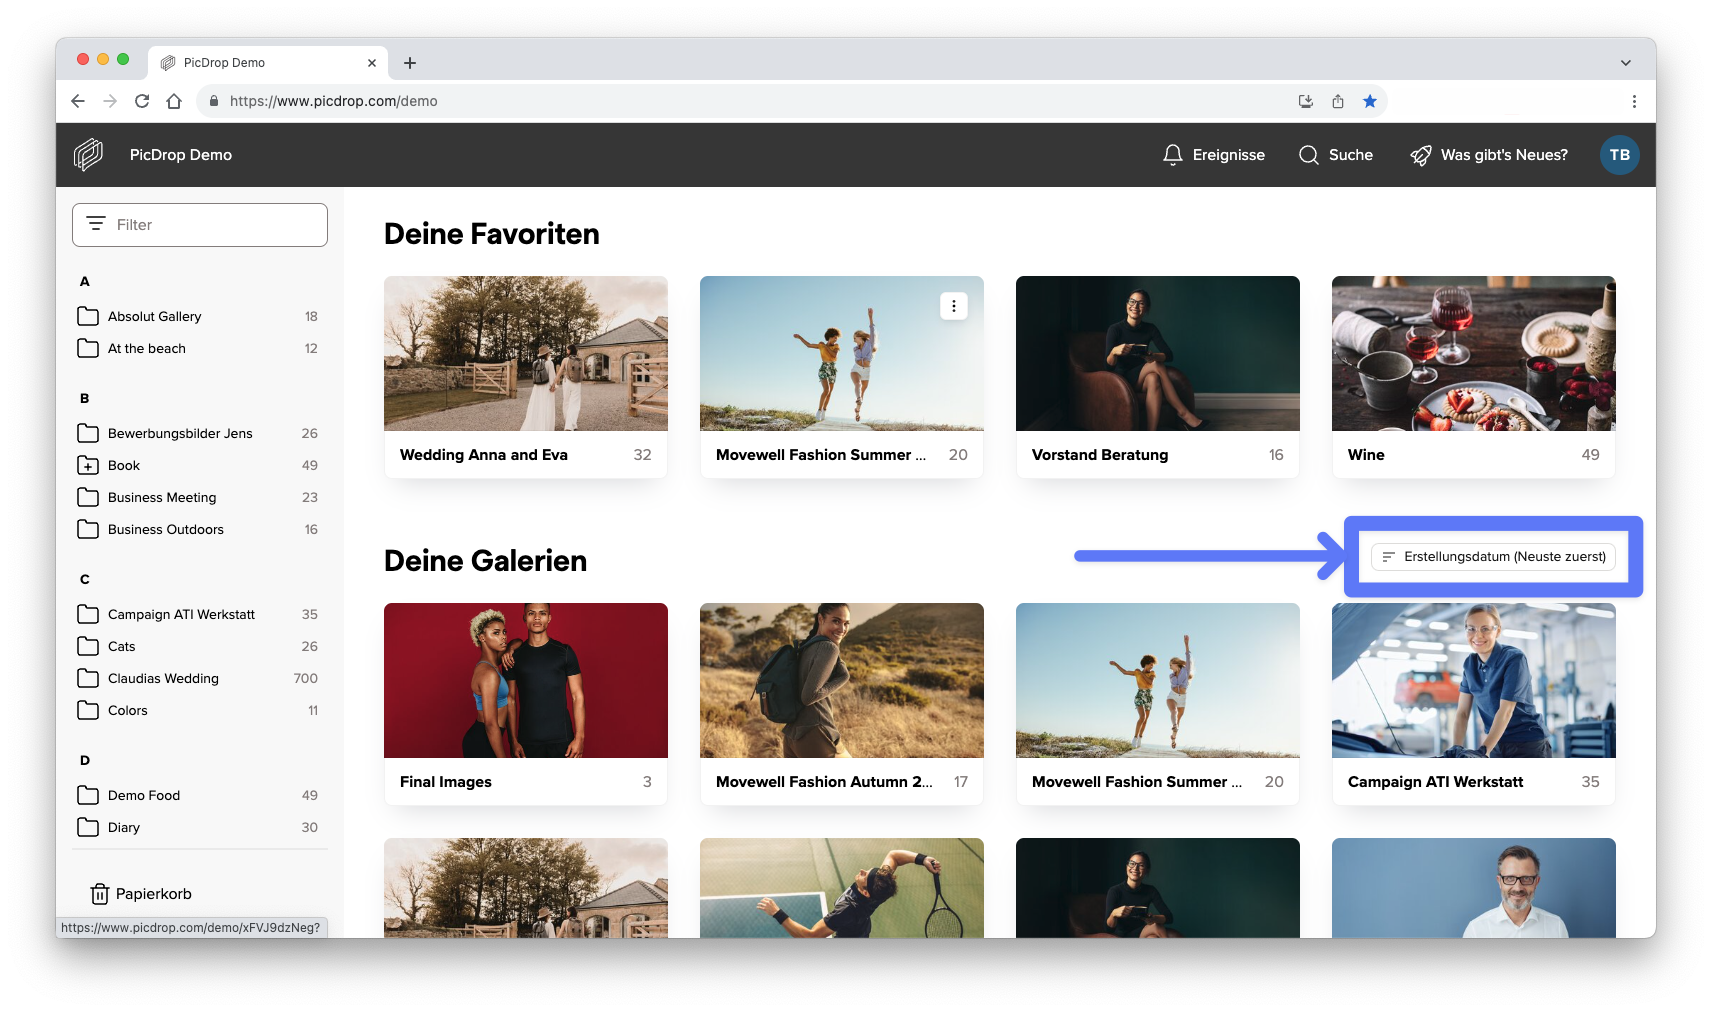This screenshot has width=1712, height=1012.
Task: Open Ereignisse notifications bell
Action: click(x=1213, y=155)
